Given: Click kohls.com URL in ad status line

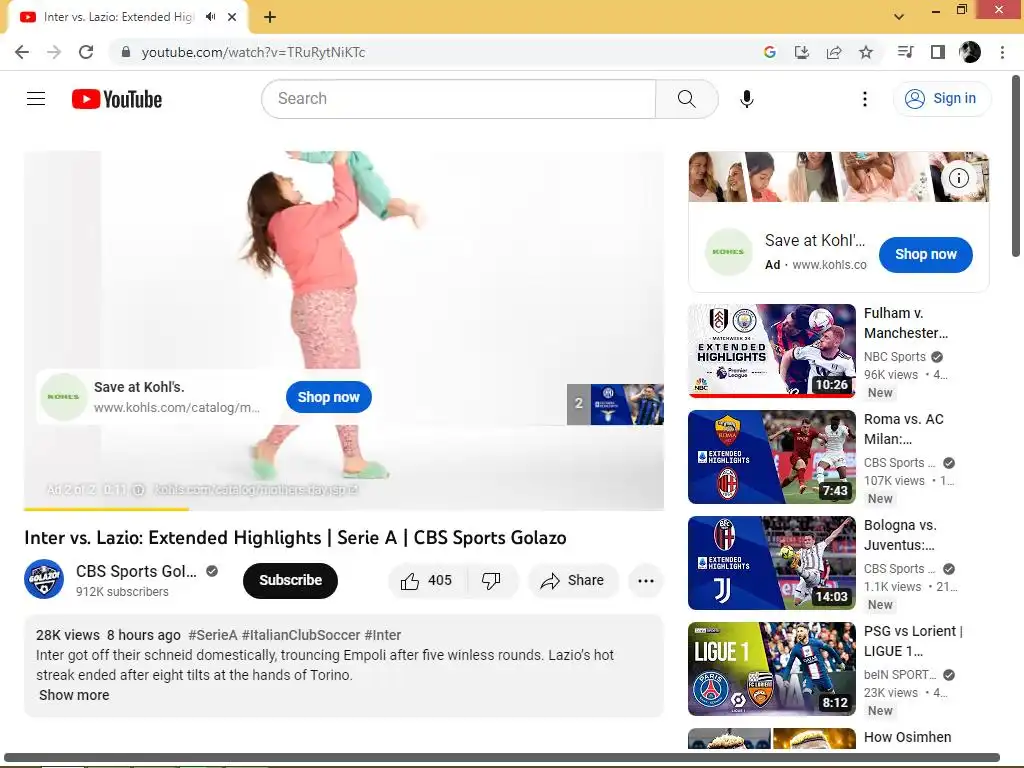Looking at the screenshot, I should pos(255,490).
